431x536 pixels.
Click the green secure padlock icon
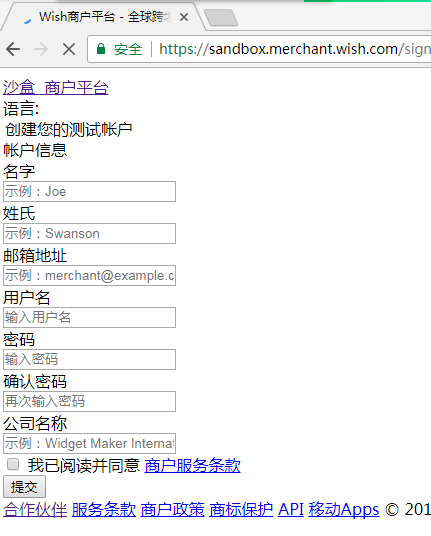101,49
